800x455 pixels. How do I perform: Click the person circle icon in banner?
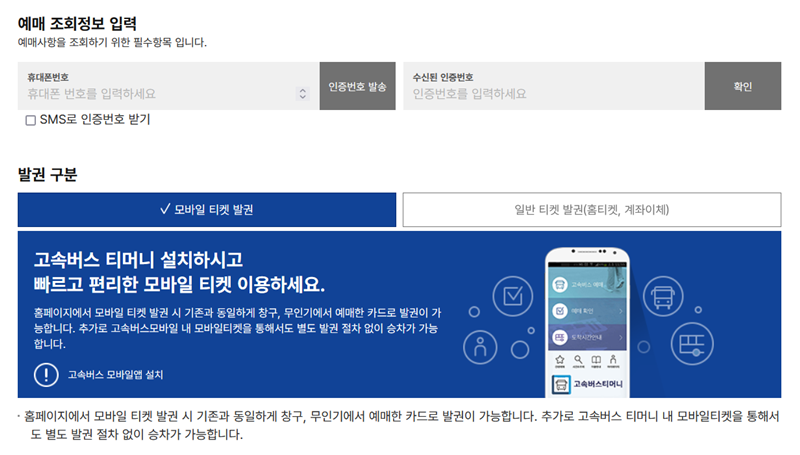(480, 347)
